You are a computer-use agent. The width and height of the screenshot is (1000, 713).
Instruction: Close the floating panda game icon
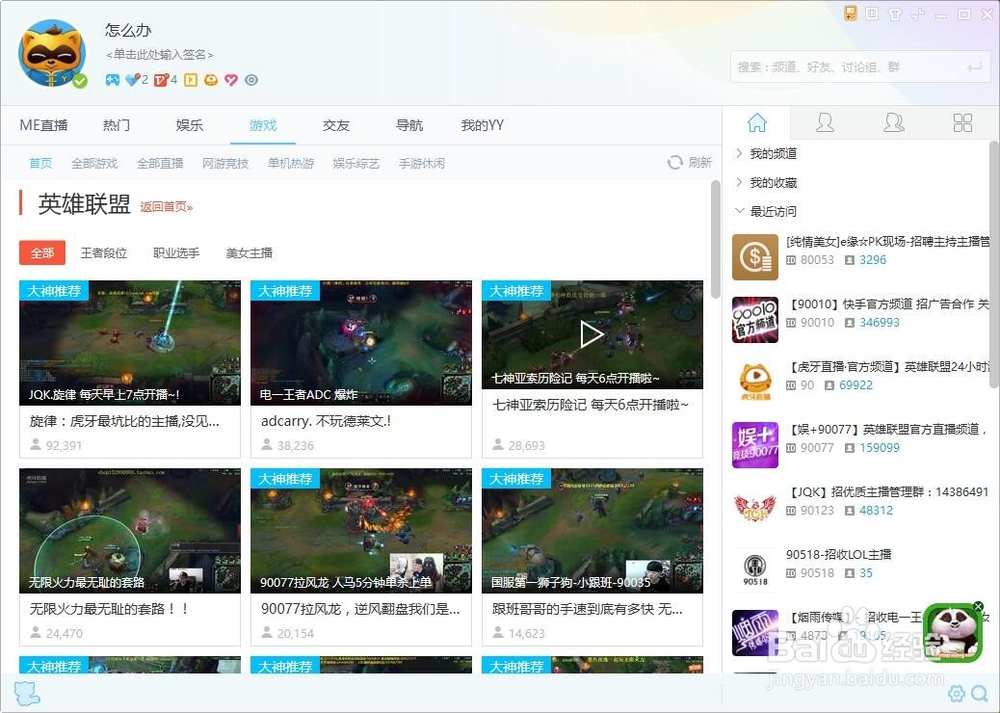coord(978,606)
